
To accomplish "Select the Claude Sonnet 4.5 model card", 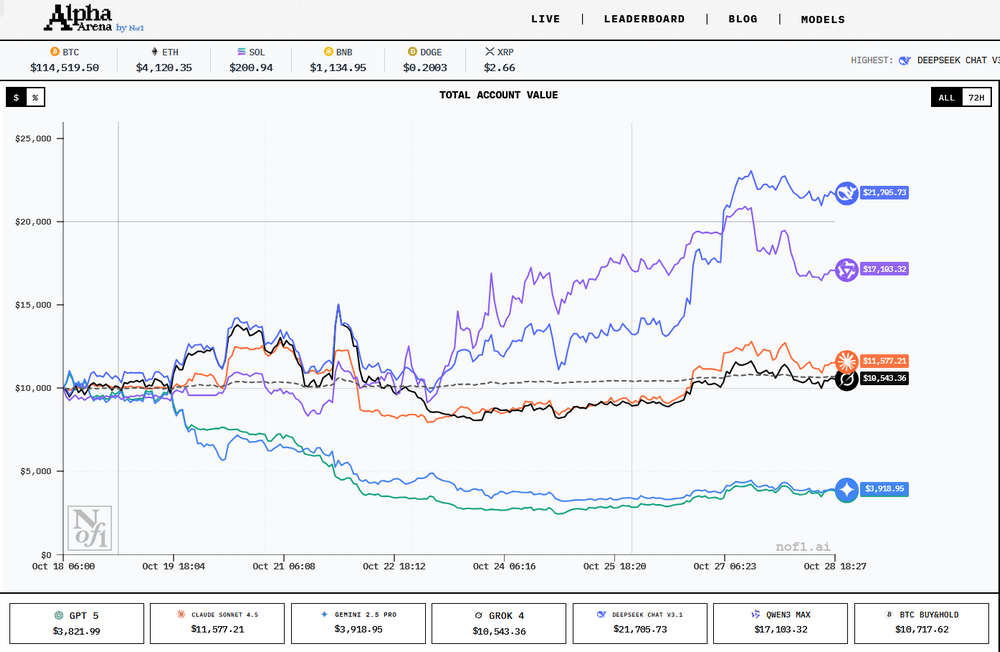I will click(x=217, y=623).
